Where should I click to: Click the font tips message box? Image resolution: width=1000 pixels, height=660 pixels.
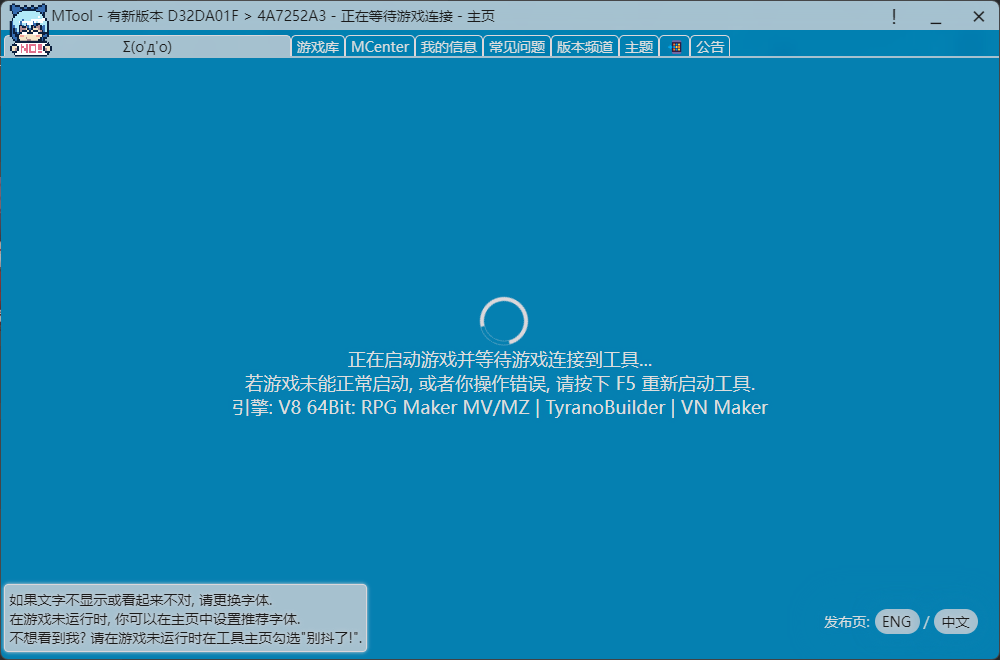186,618
